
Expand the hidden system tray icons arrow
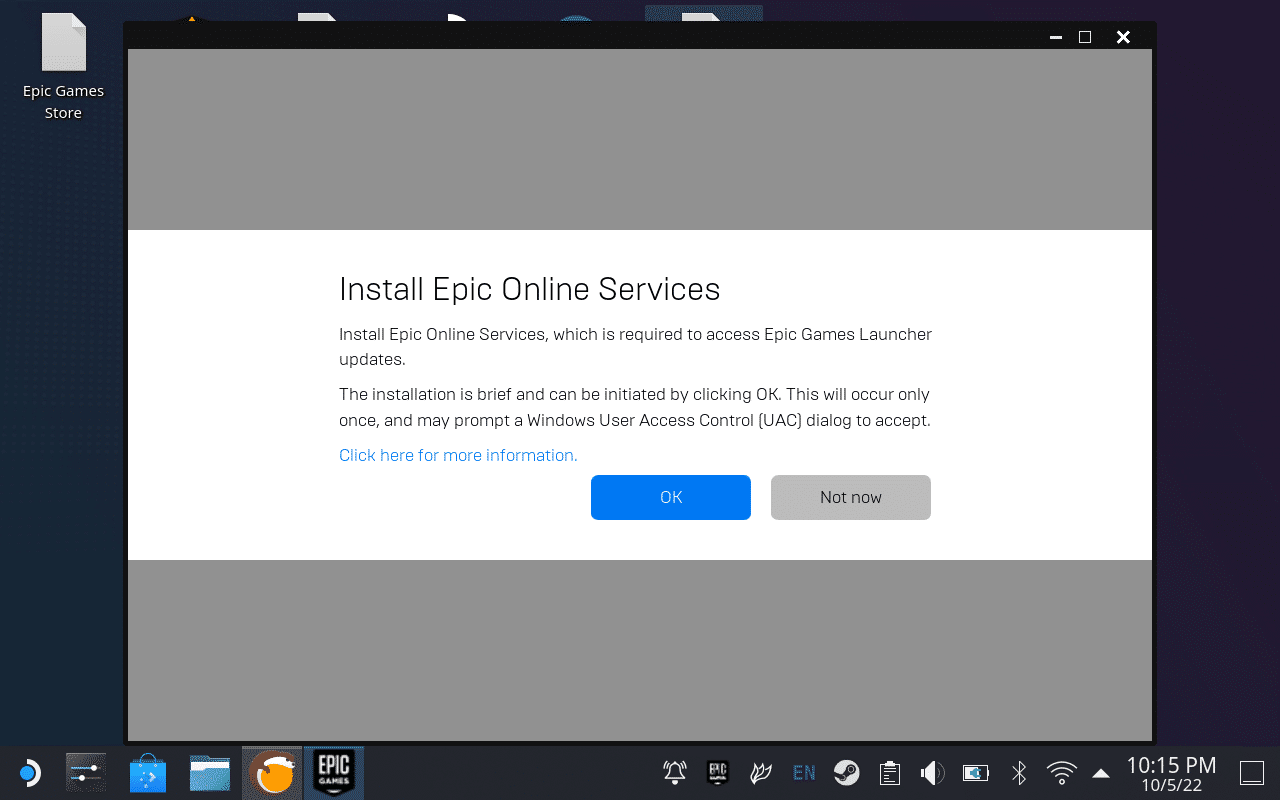1101,773
